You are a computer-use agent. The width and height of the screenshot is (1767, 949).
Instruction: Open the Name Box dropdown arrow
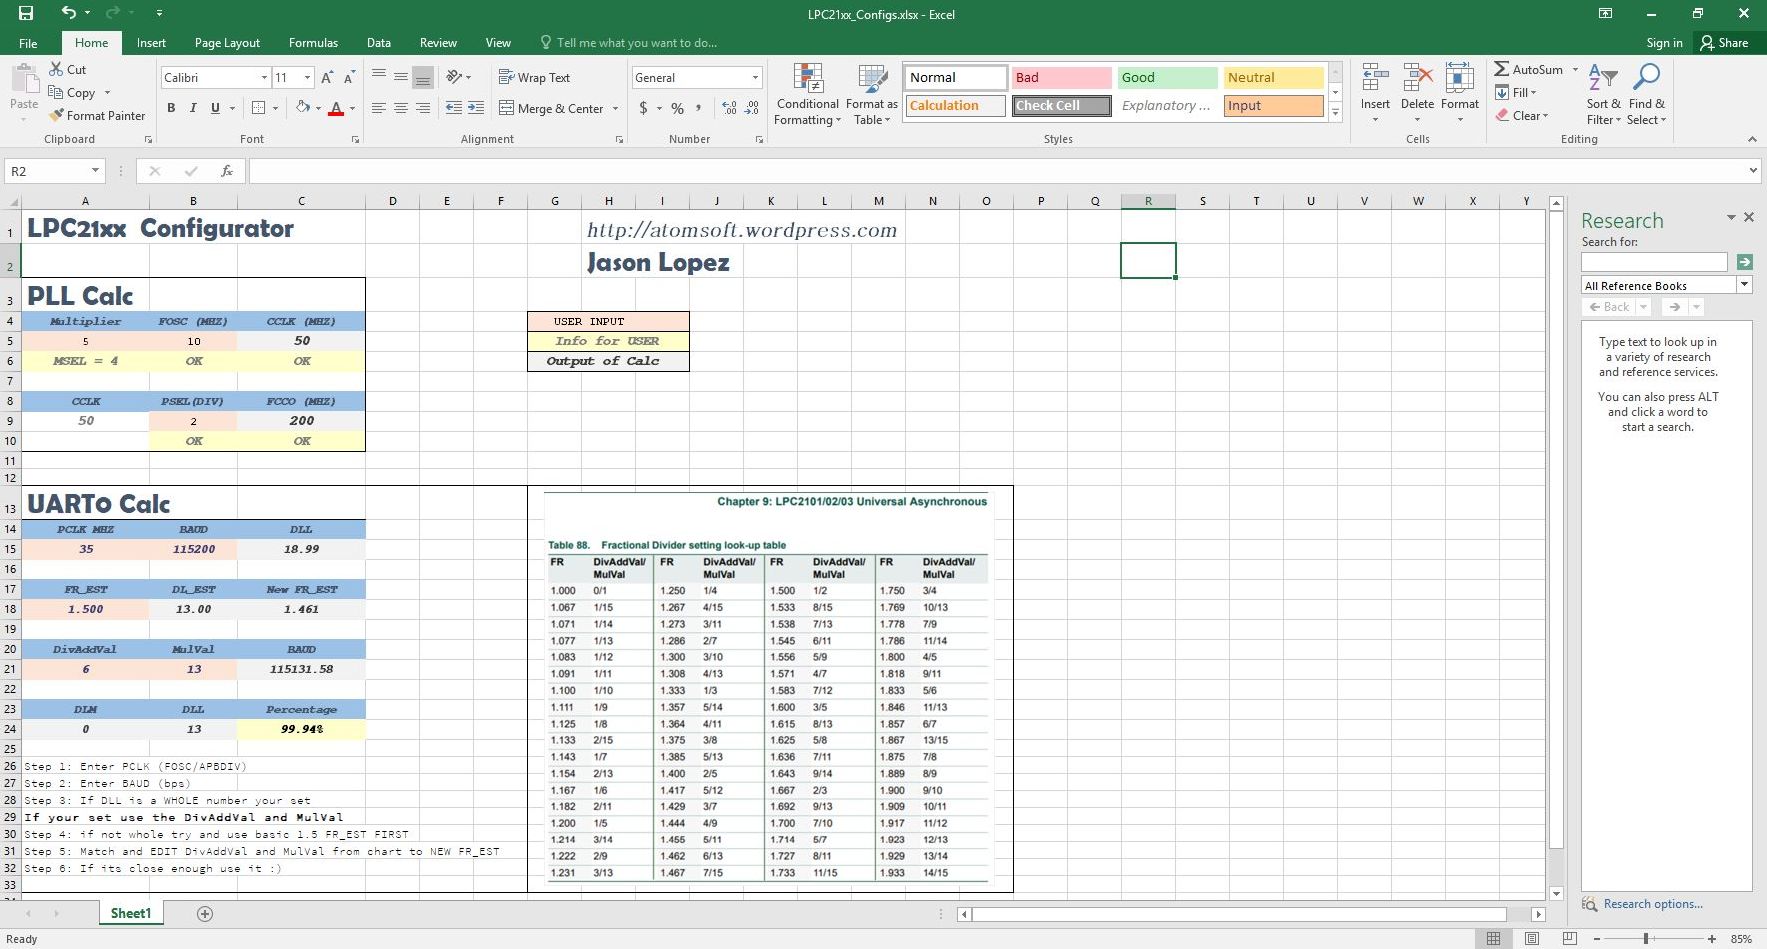point(95,171)
